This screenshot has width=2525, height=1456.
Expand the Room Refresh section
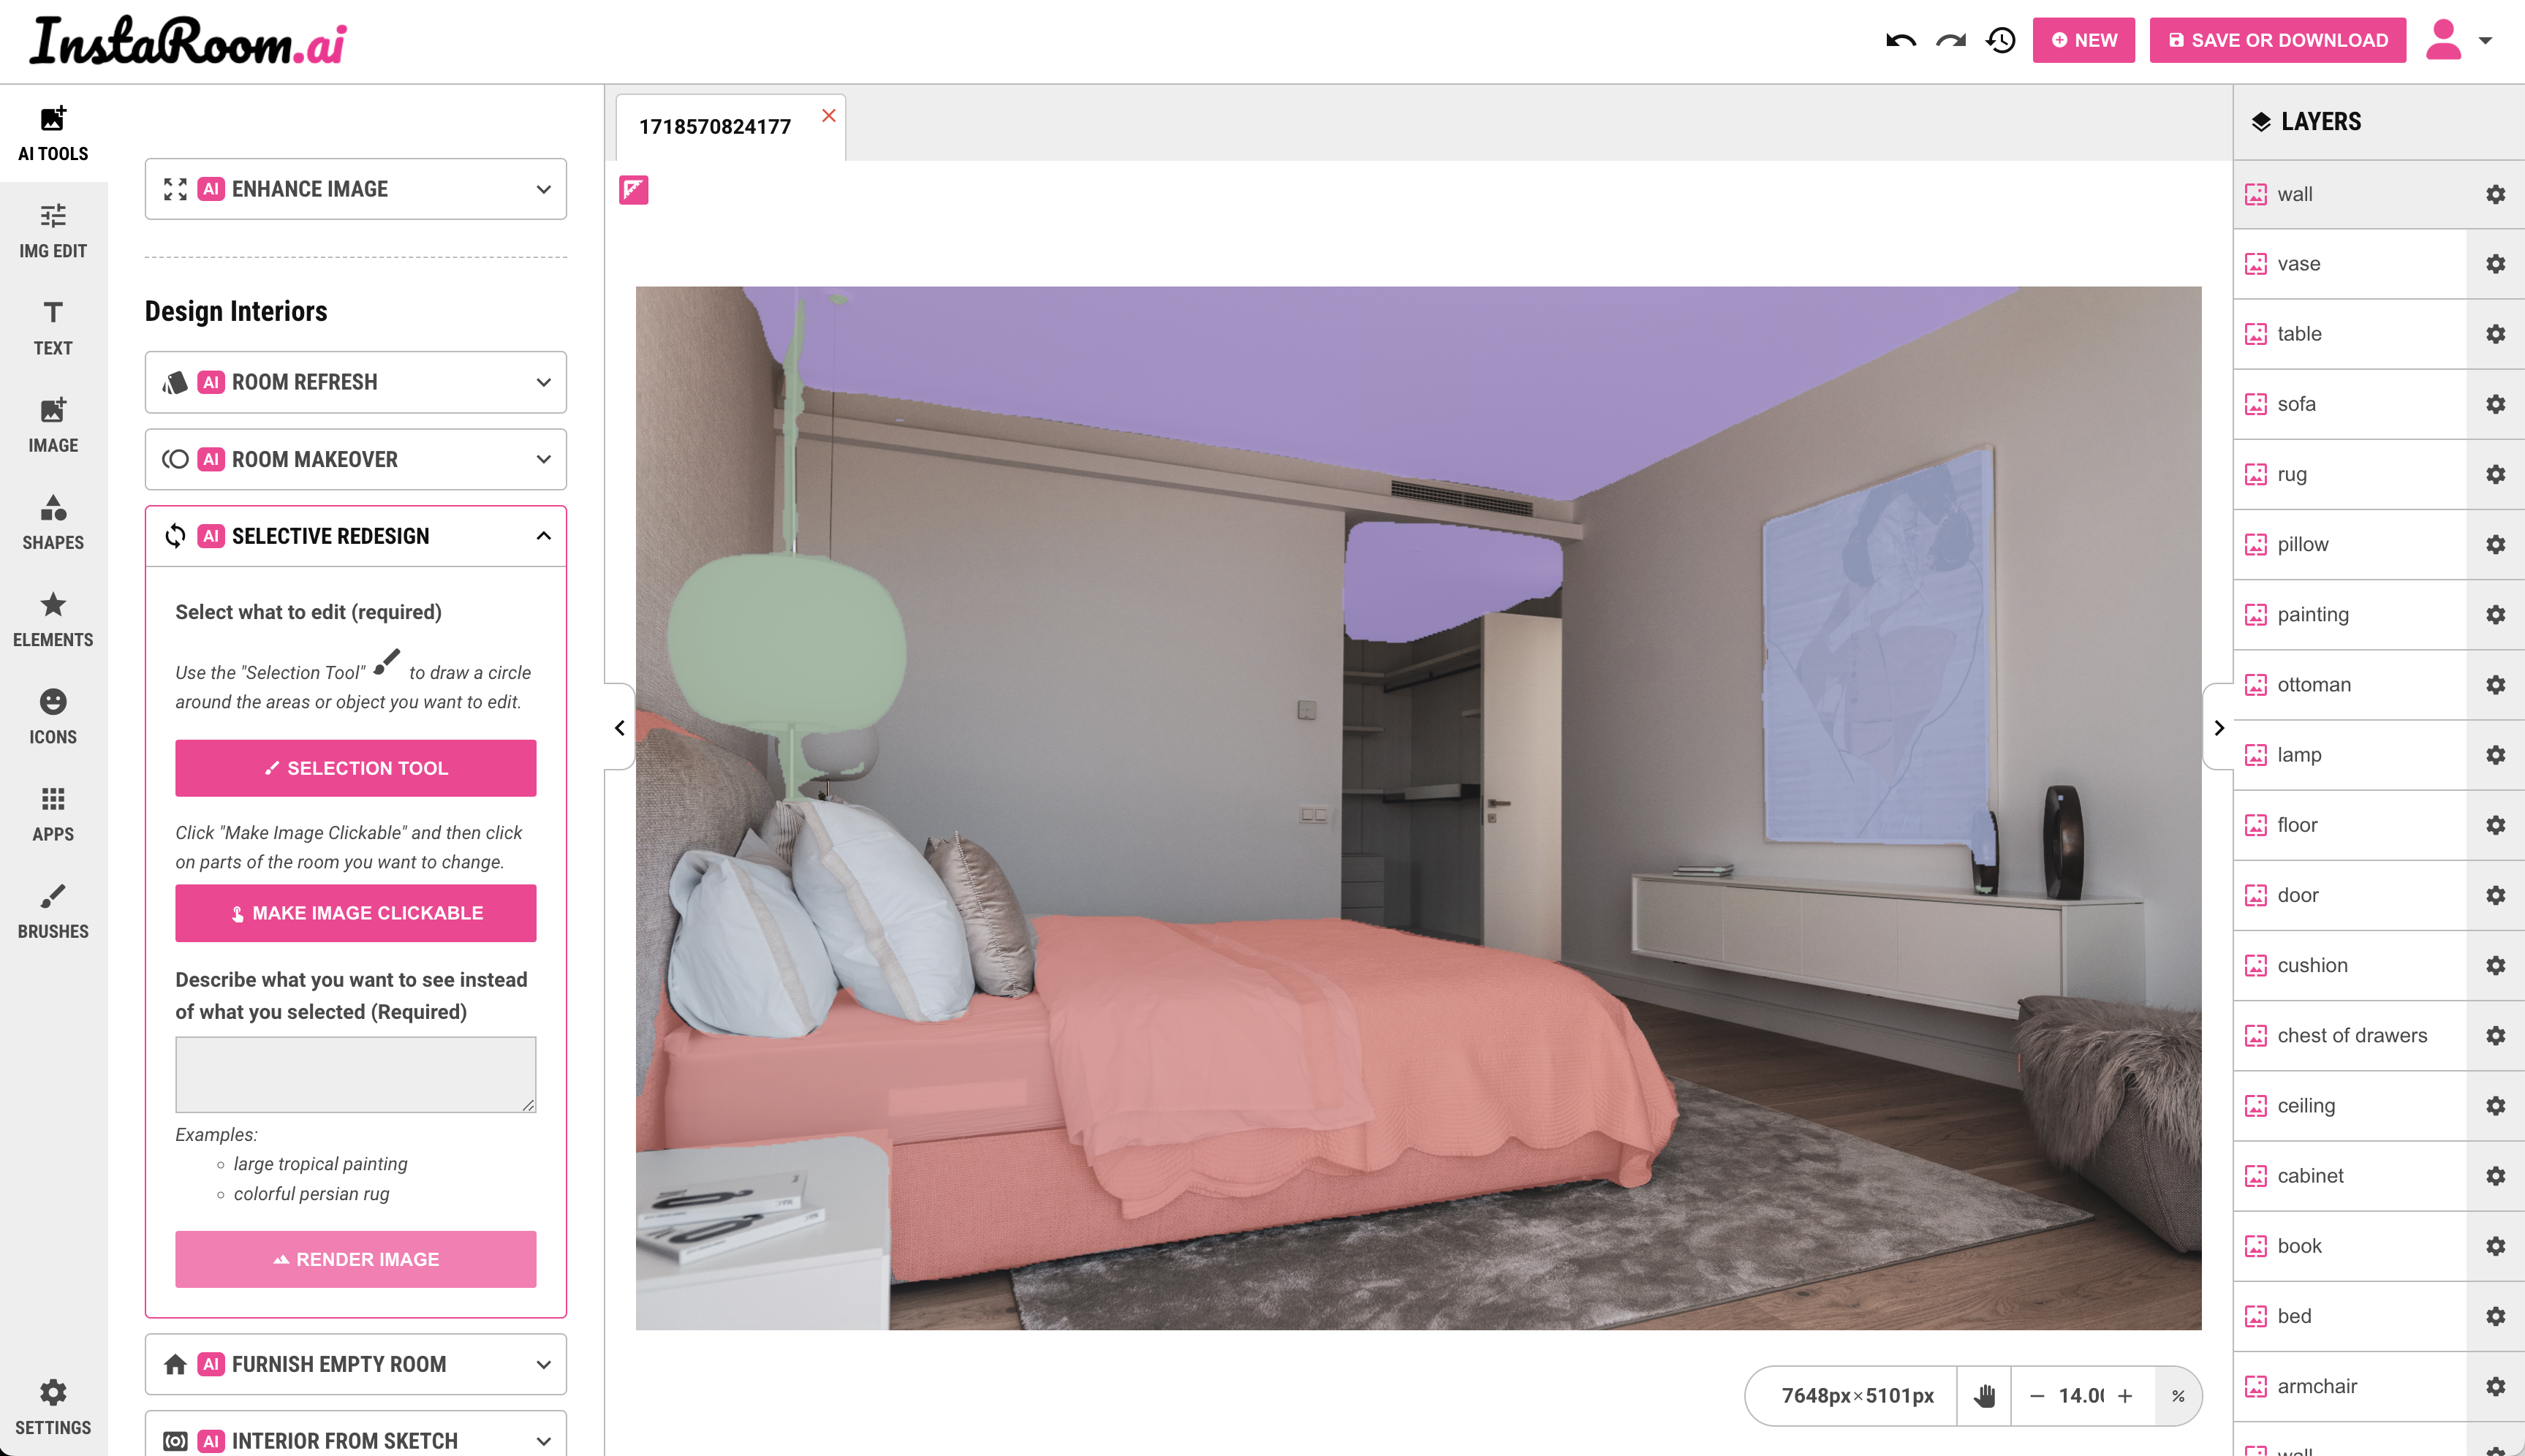[355, 382]
